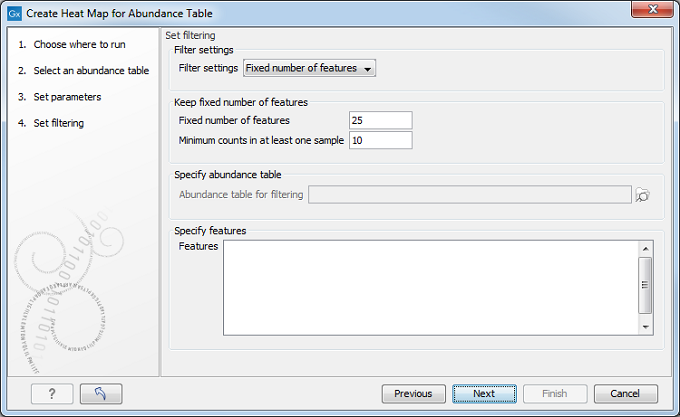This screenshot has height=417, width=680.
Task: Click the Features list scroll up arrow
Action: click(646, 248)
